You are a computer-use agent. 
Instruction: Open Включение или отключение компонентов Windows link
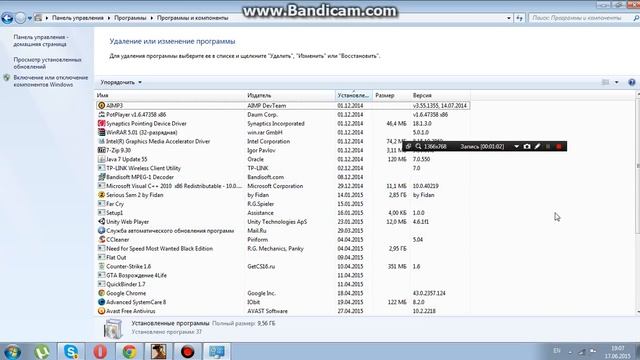51,81
